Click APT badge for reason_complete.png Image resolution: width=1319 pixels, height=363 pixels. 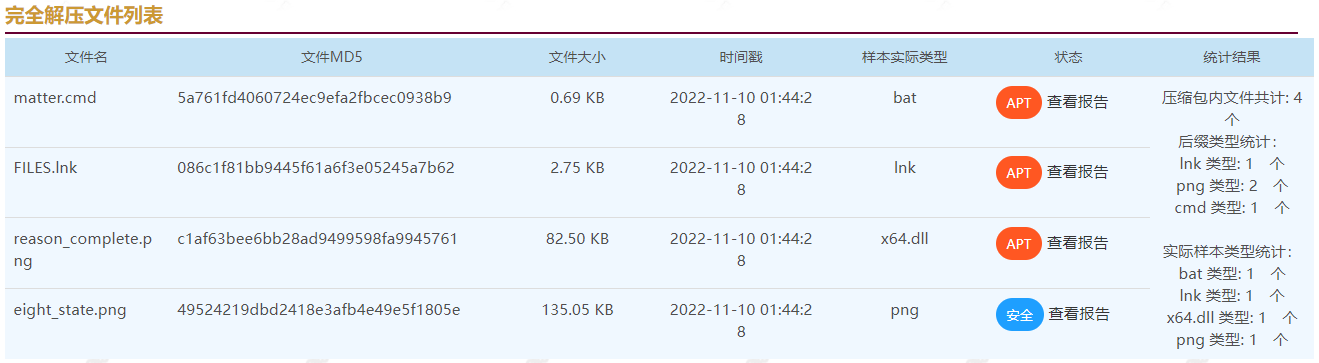(1018, 244)
